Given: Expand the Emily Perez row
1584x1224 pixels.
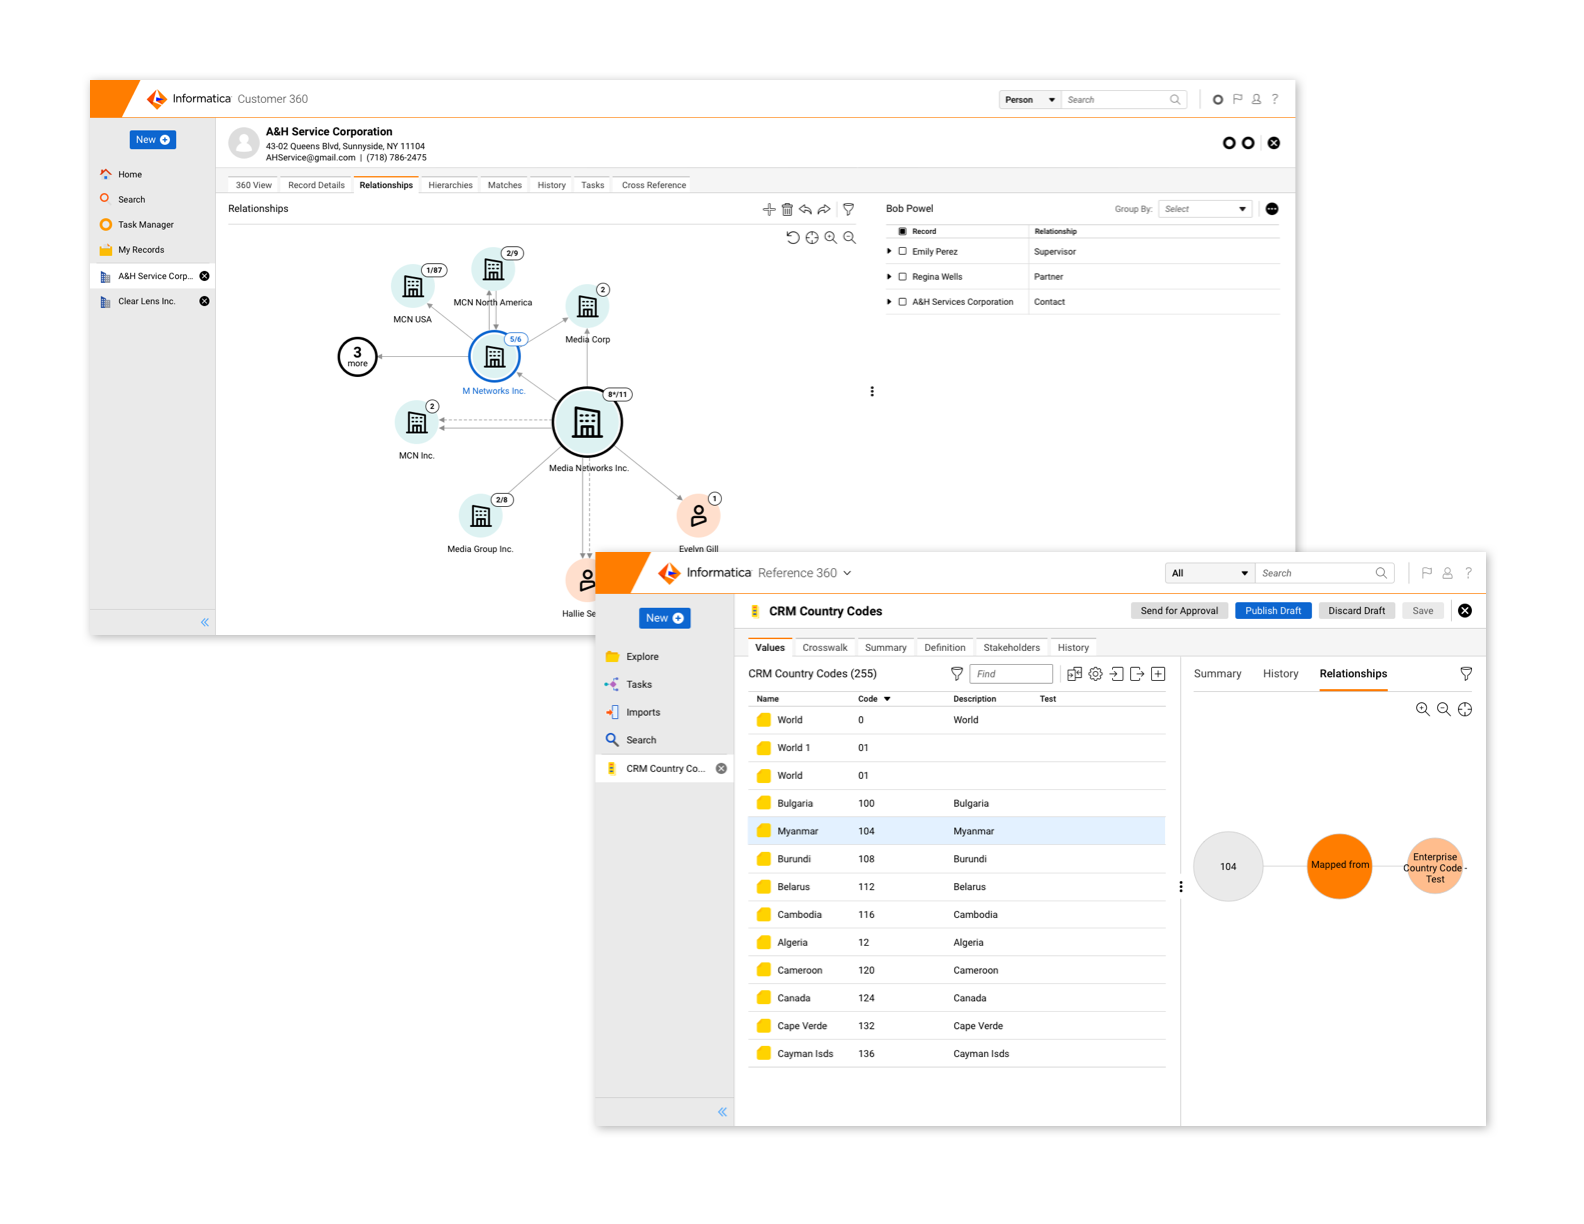Looking at the screenshot, I should pyautogui.click(x=889, y=252).
